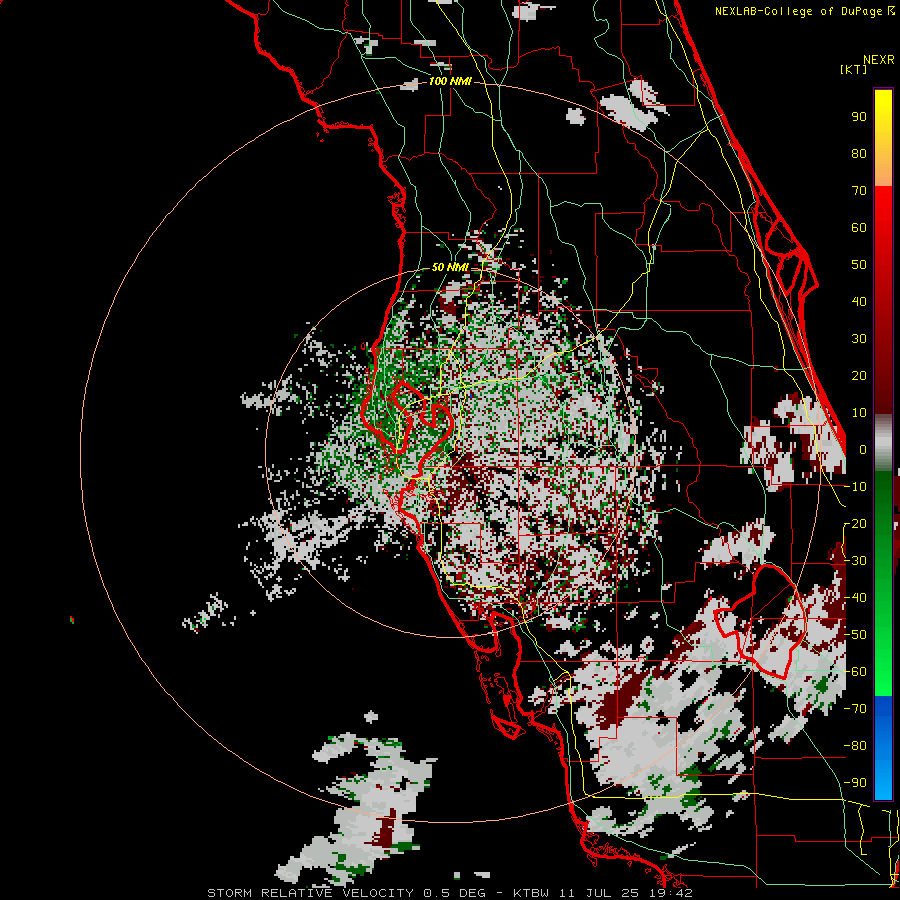The height and width of the screenshot is (900, 900).
Task: Click the 70 value on velocity scale
Action: [859, 191]
